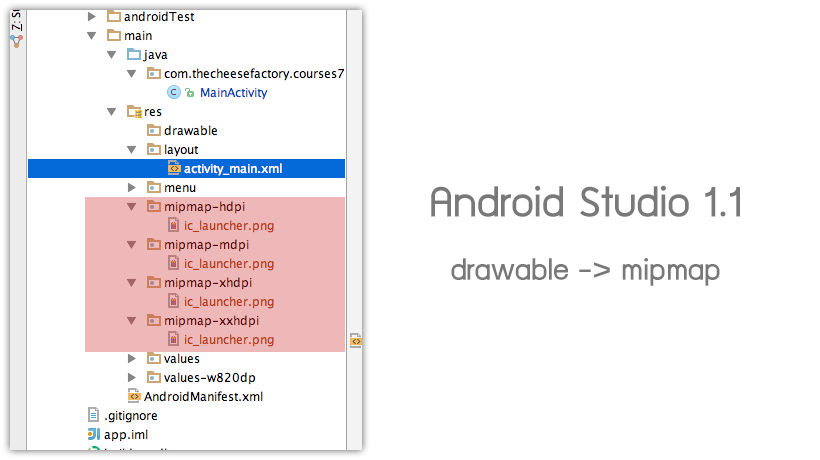
Task: Click the activity_main.xml file icon
Action: click(x=174, y=169)
